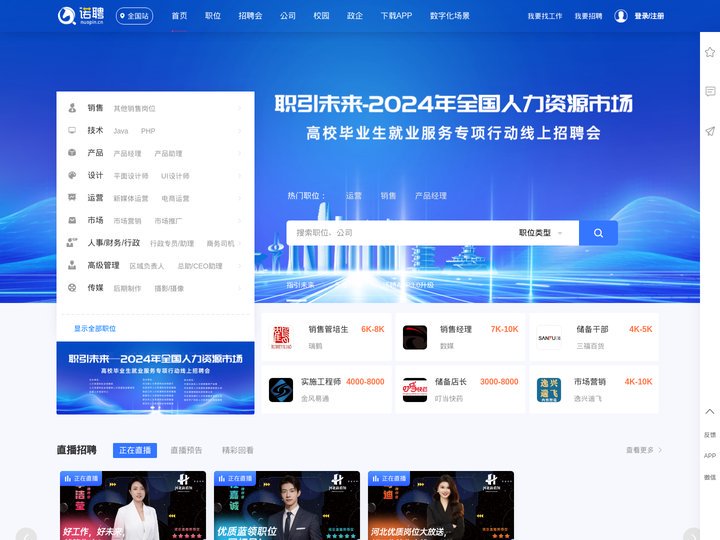
Task: Open the 下载APP menu item
Action: click(396, 16)
